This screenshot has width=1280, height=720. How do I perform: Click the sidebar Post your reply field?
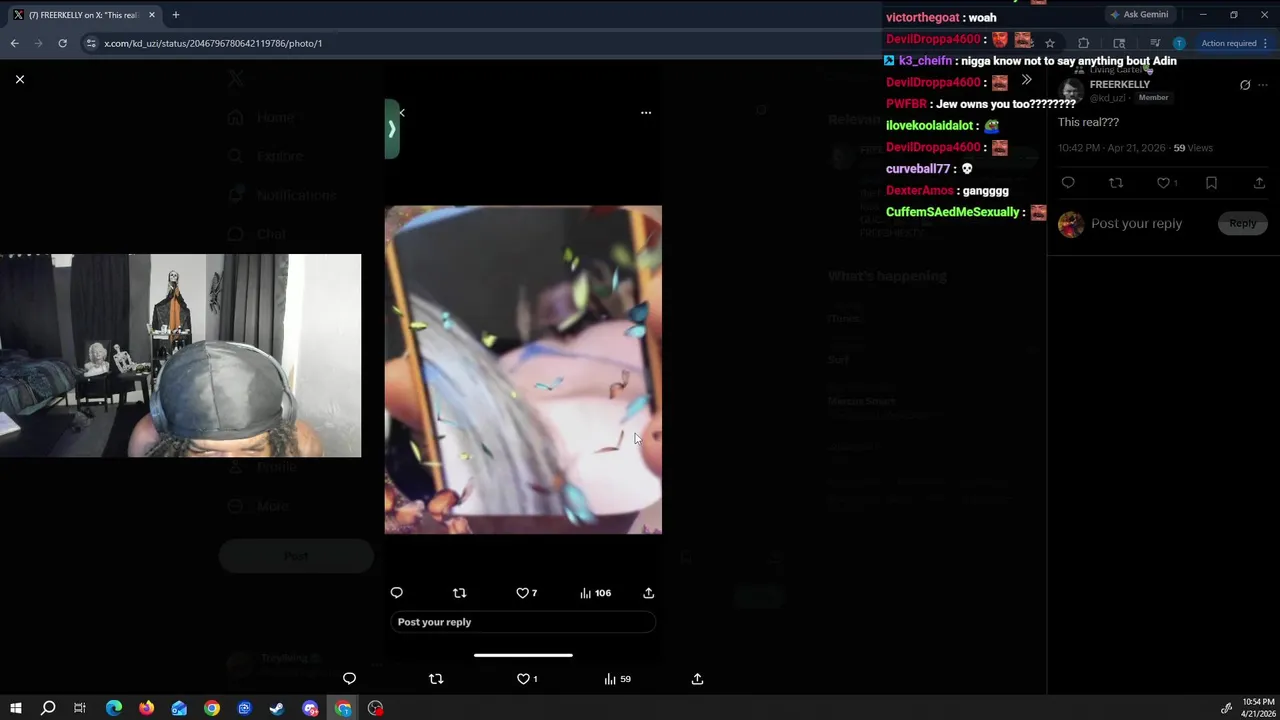1136,224
